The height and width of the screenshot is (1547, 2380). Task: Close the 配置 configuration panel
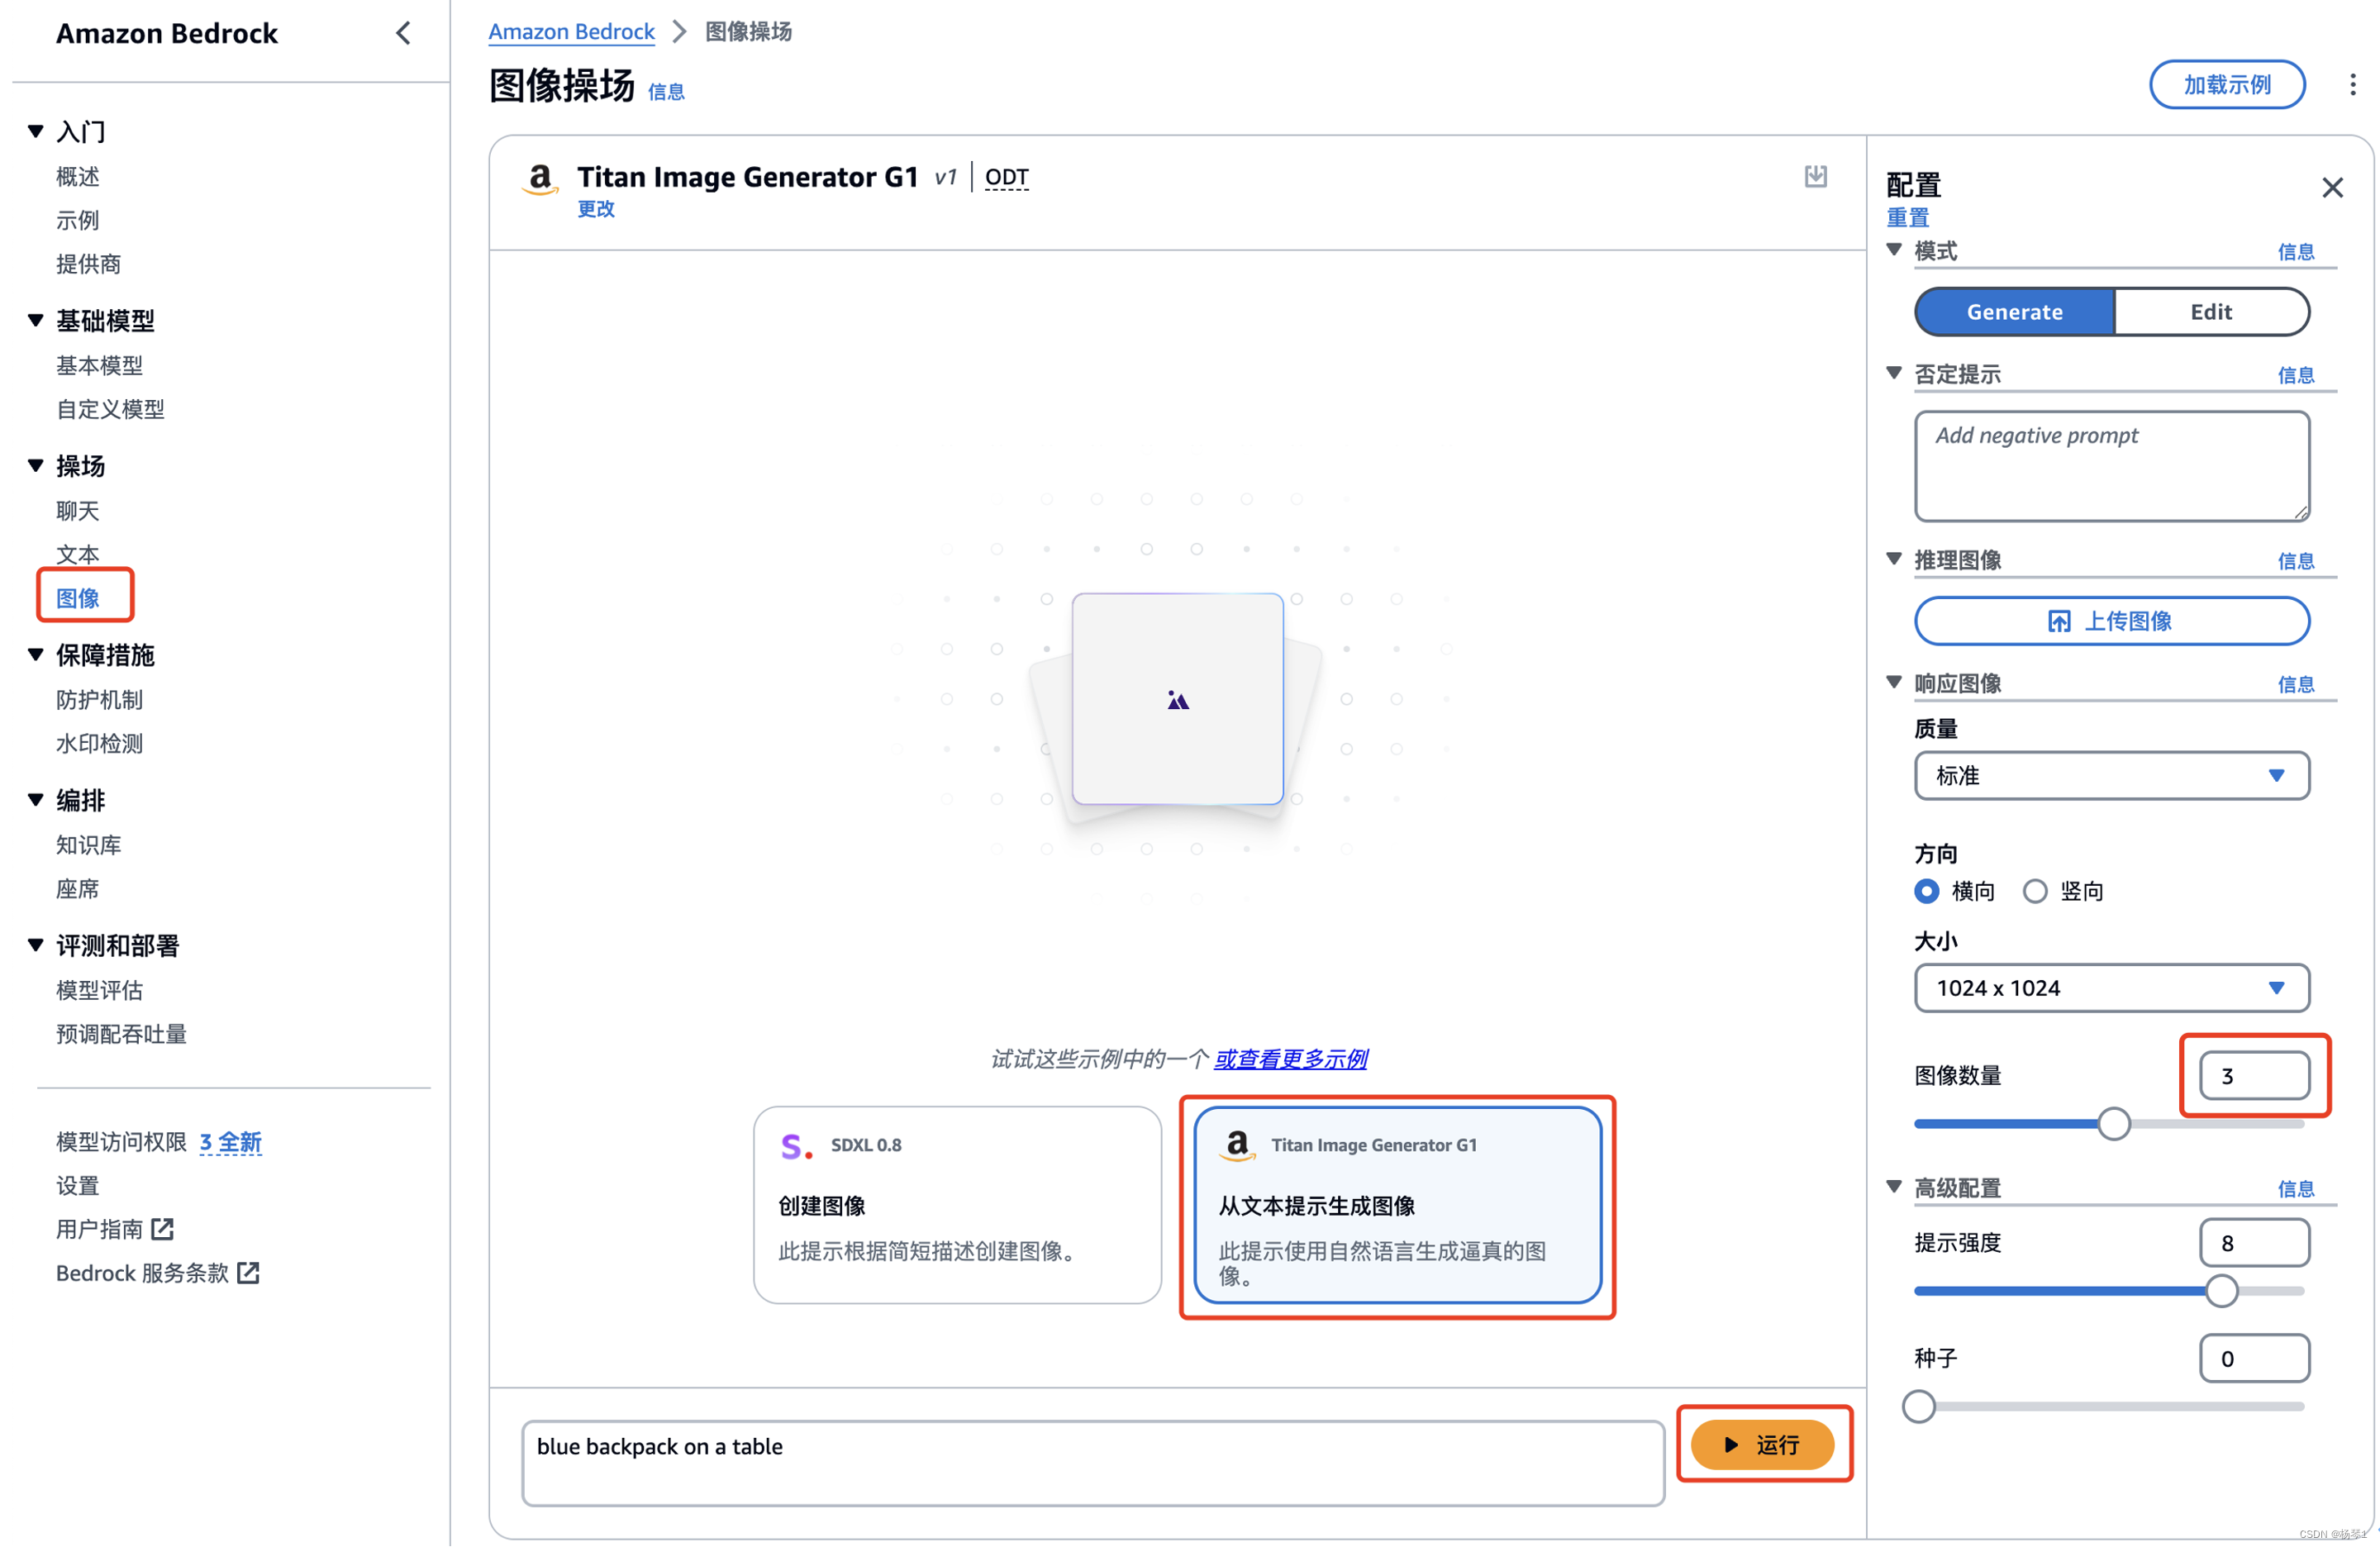[x=2332, y=187]
